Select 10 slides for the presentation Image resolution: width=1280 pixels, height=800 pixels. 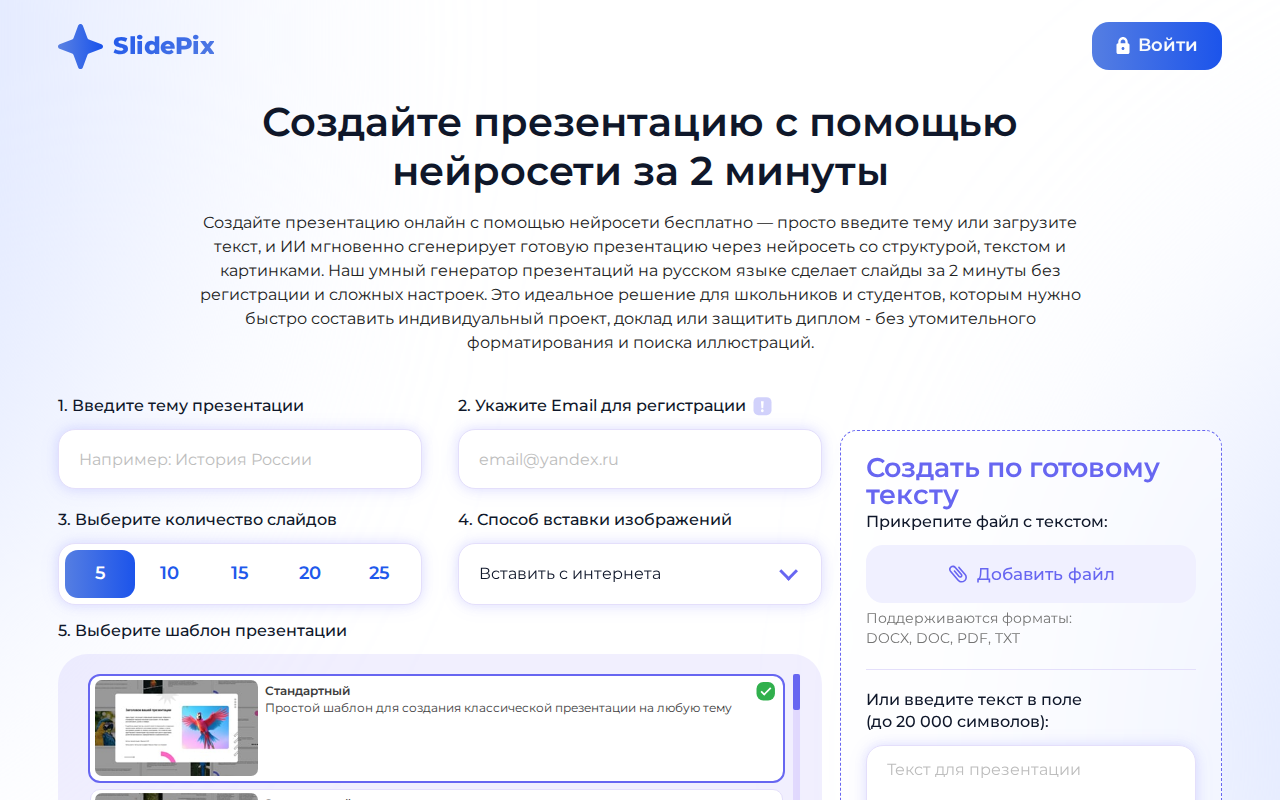pyautogui.click(x=169, y=573)
